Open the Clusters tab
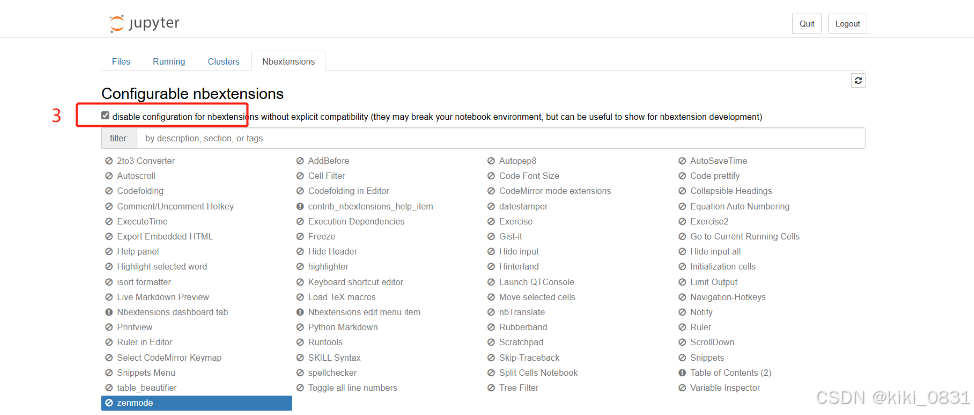The image size is (974, 415). click(224, 62)
